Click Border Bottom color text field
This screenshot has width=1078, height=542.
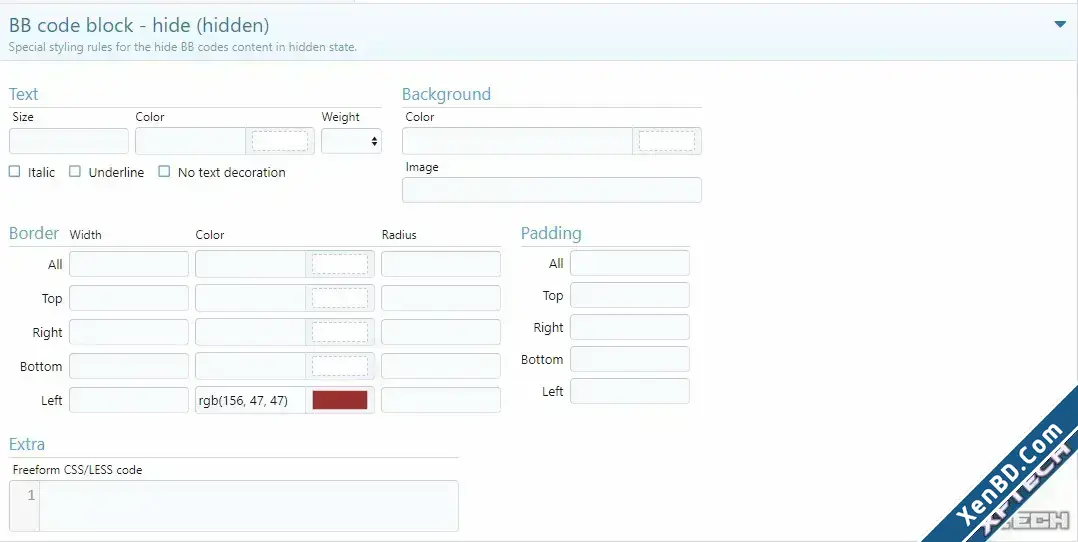click(251, 366)
